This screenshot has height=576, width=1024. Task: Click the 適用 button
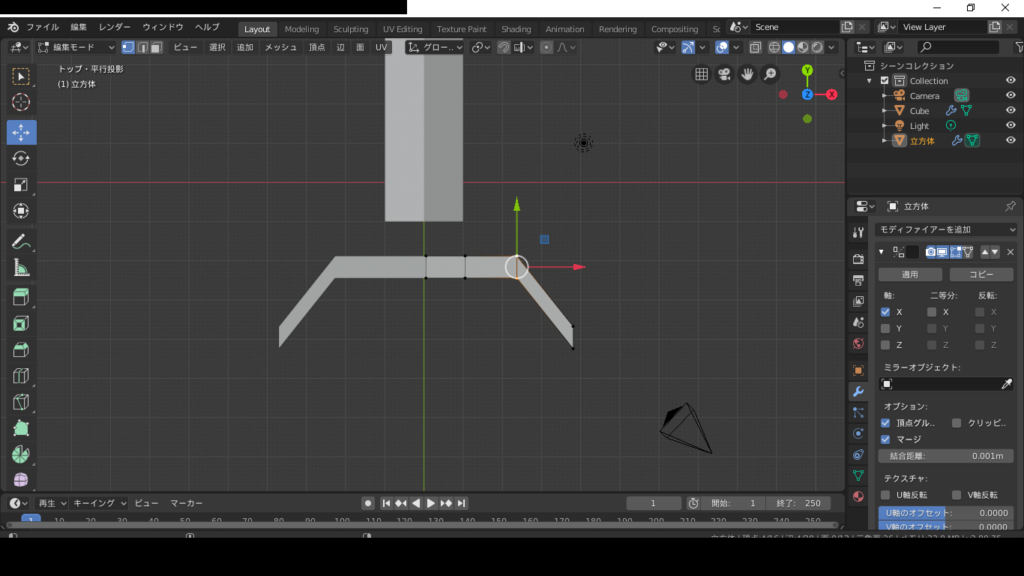pyautogui.click(x=909, y=274)
